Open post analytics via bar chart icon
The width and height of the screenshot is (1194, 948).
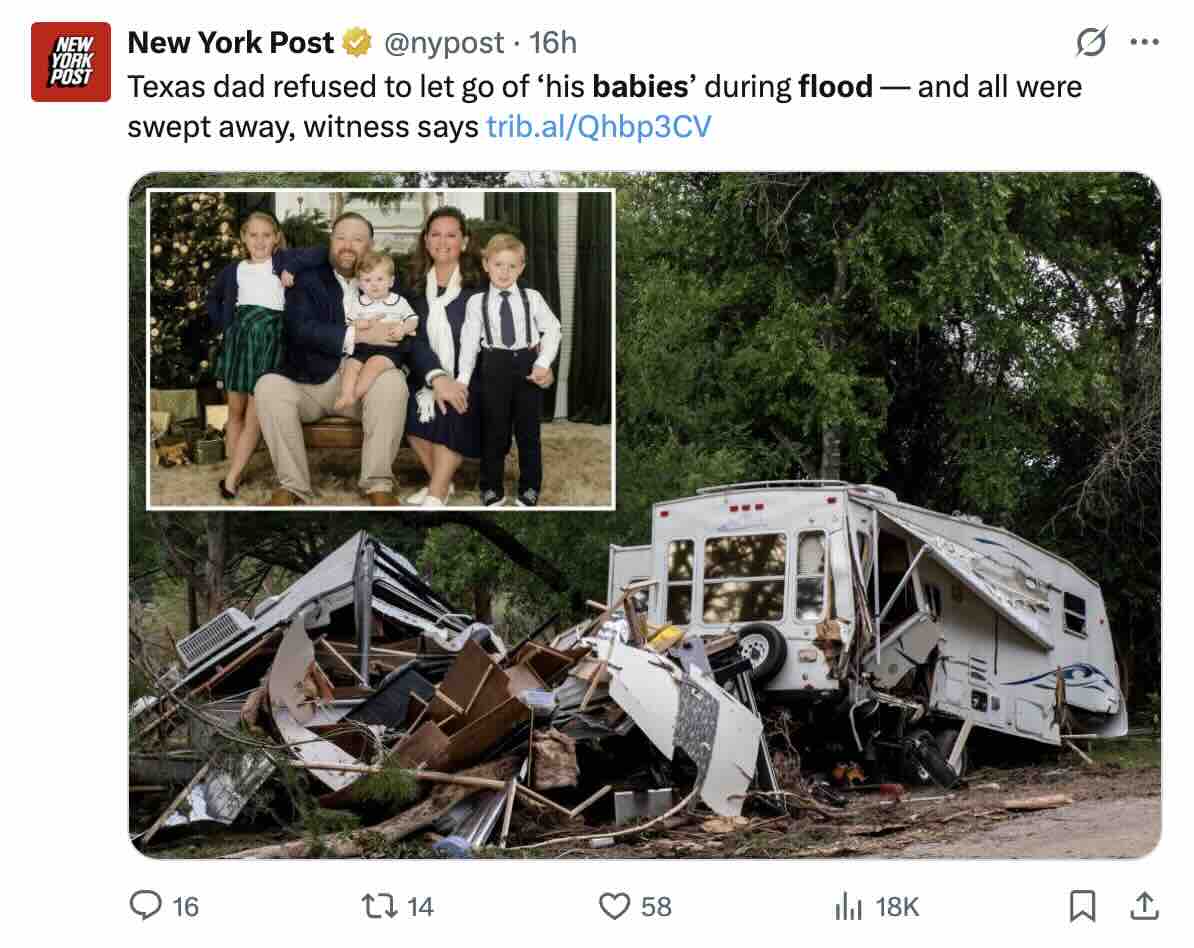pos(849,906)
